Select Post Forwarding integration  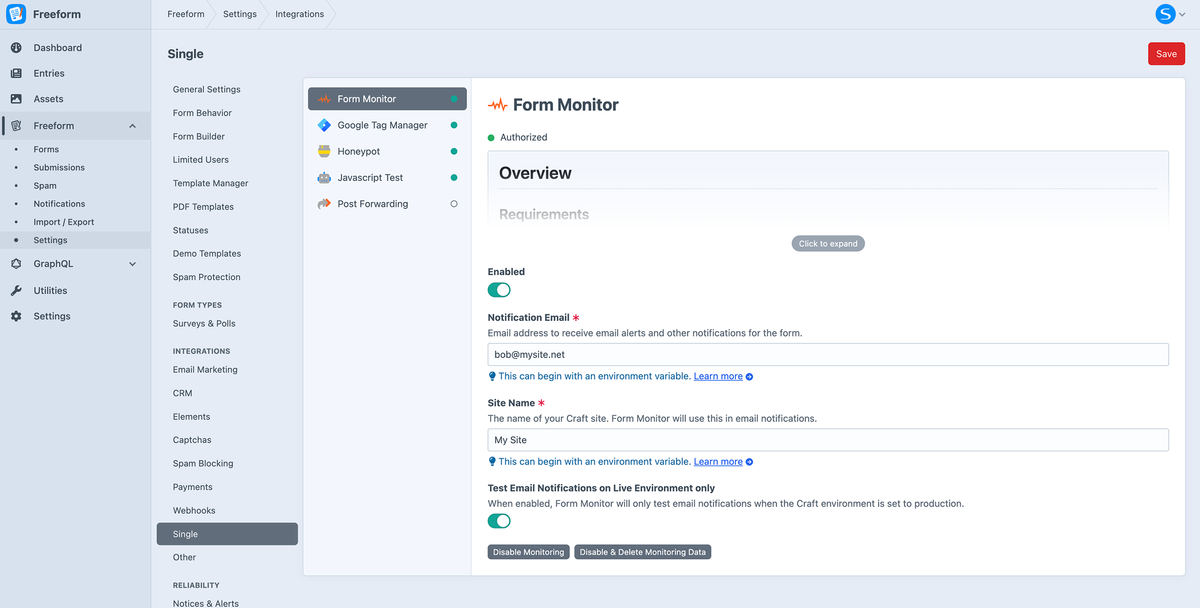click(x=387, y=204)
